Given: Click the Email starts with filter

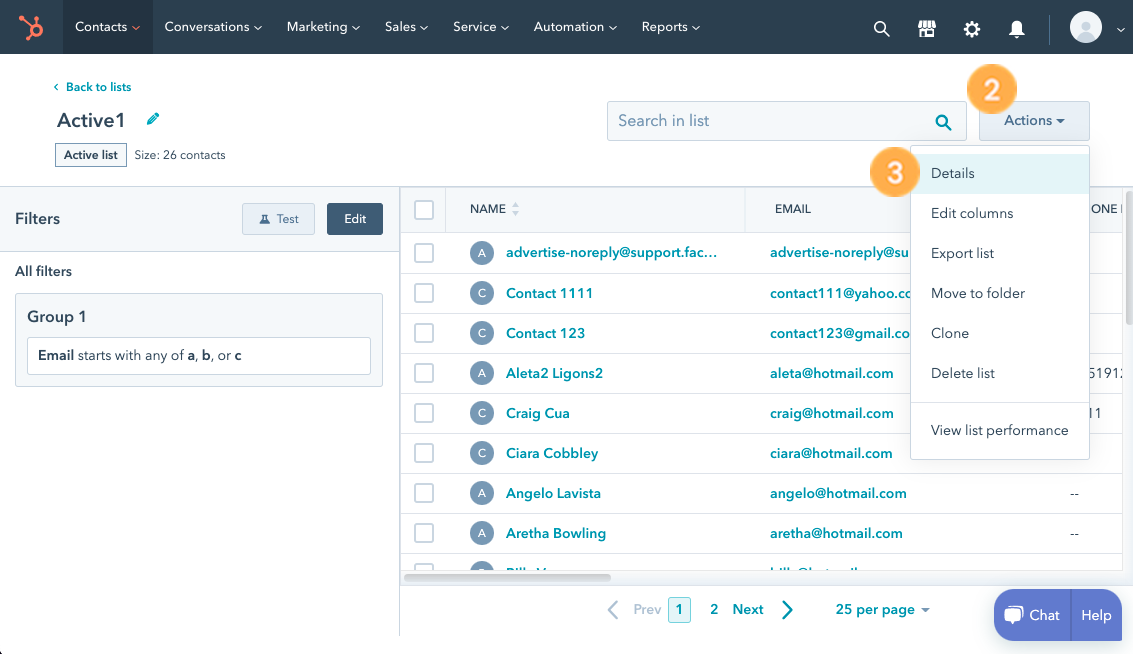Looking at the screenshot, I should pyautogui.click(x=199, y=356).
